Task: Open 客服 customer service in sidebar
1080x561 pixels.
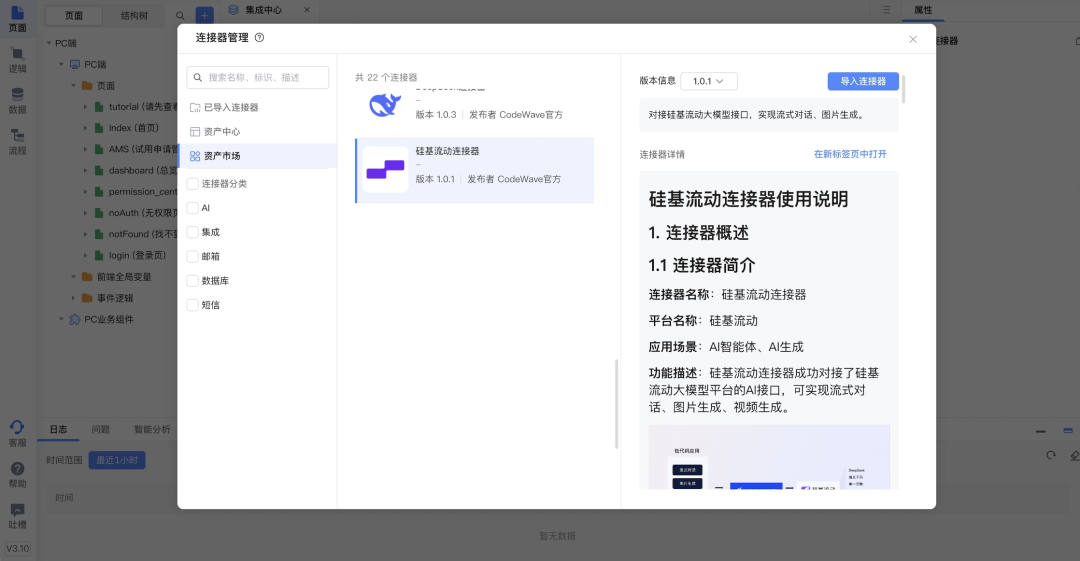Action: pos(17,434)
